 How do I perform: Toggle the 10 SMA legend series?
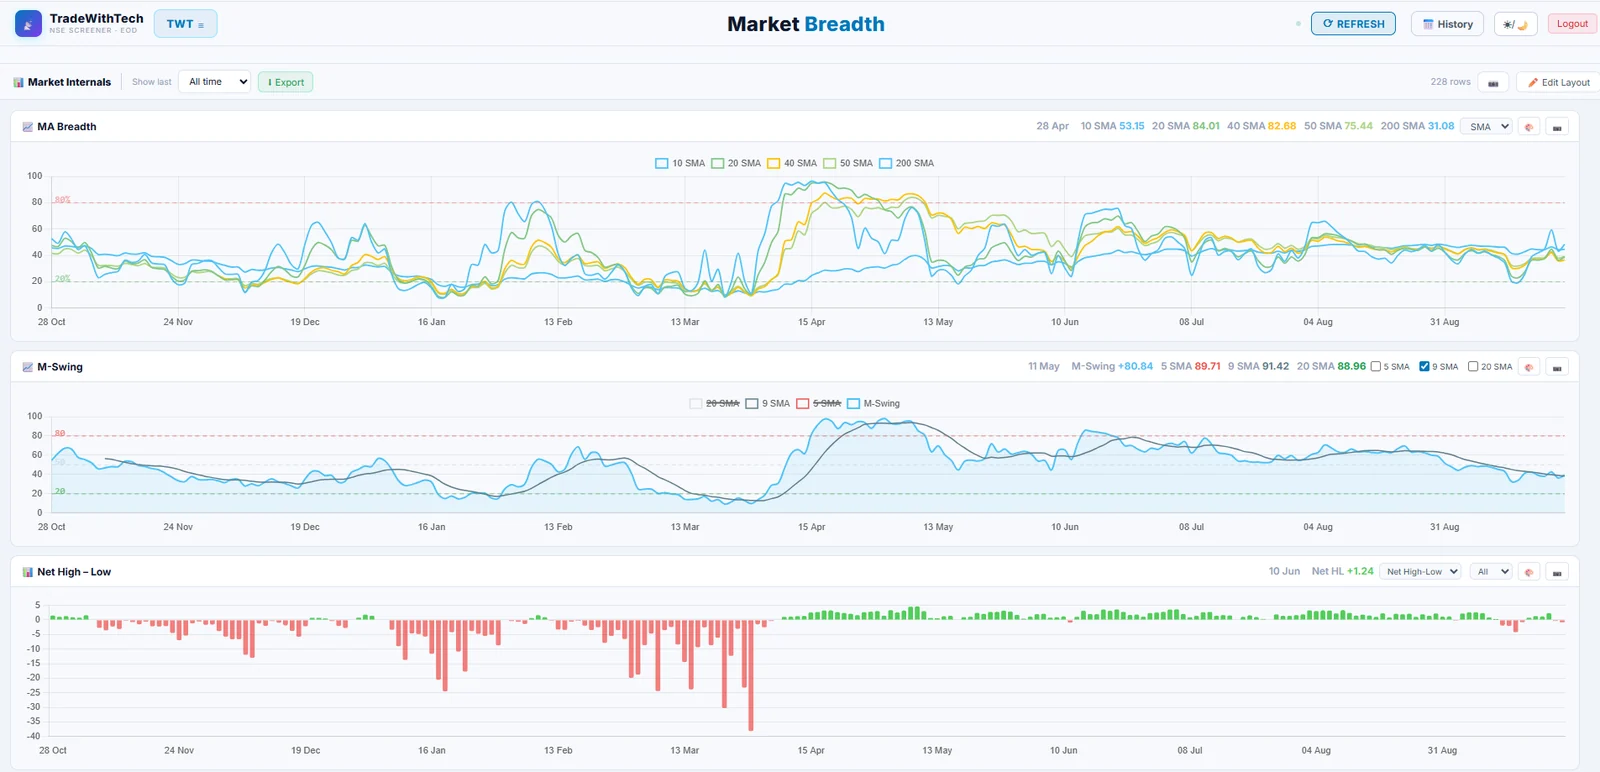(x=680, y=163)
